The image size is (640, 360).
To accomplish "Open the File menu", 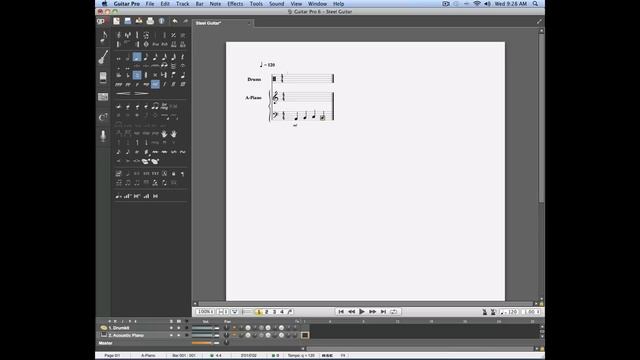I will pyautogui.click(x=150, y=4).
